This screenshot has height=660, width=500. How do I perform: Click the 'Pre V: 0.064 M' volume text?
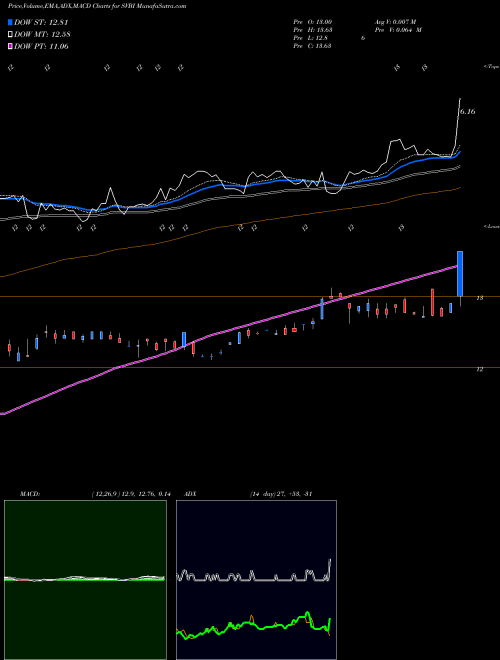click(397, 30)
